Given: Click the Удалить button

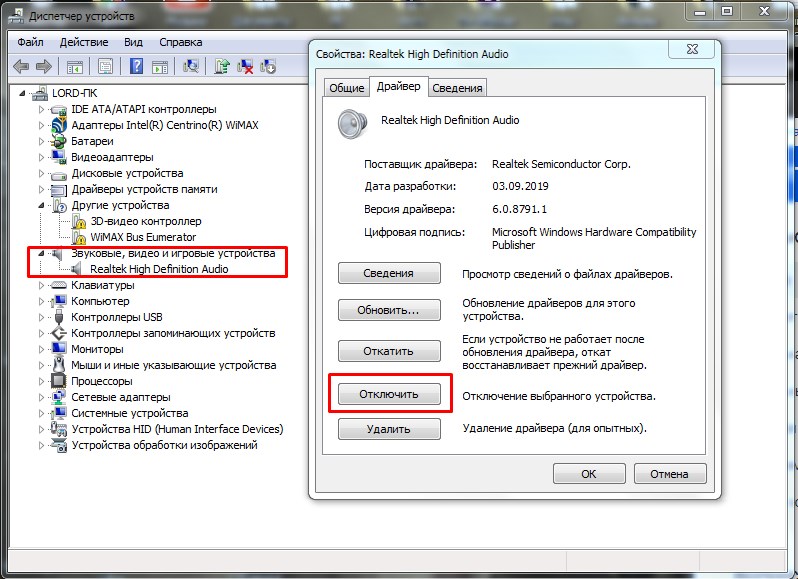Looking at the screenshot, I should coord(389,429).
